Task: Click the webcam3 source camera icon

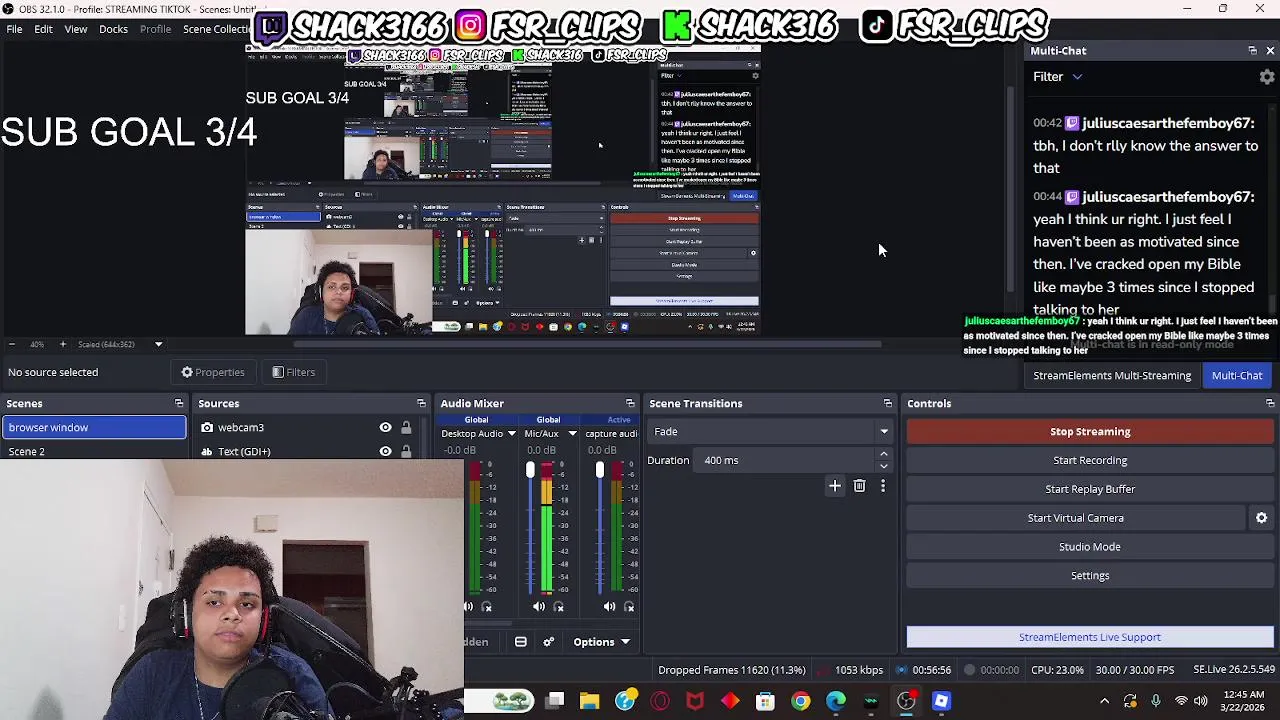Action: click(x=207, y=427)
